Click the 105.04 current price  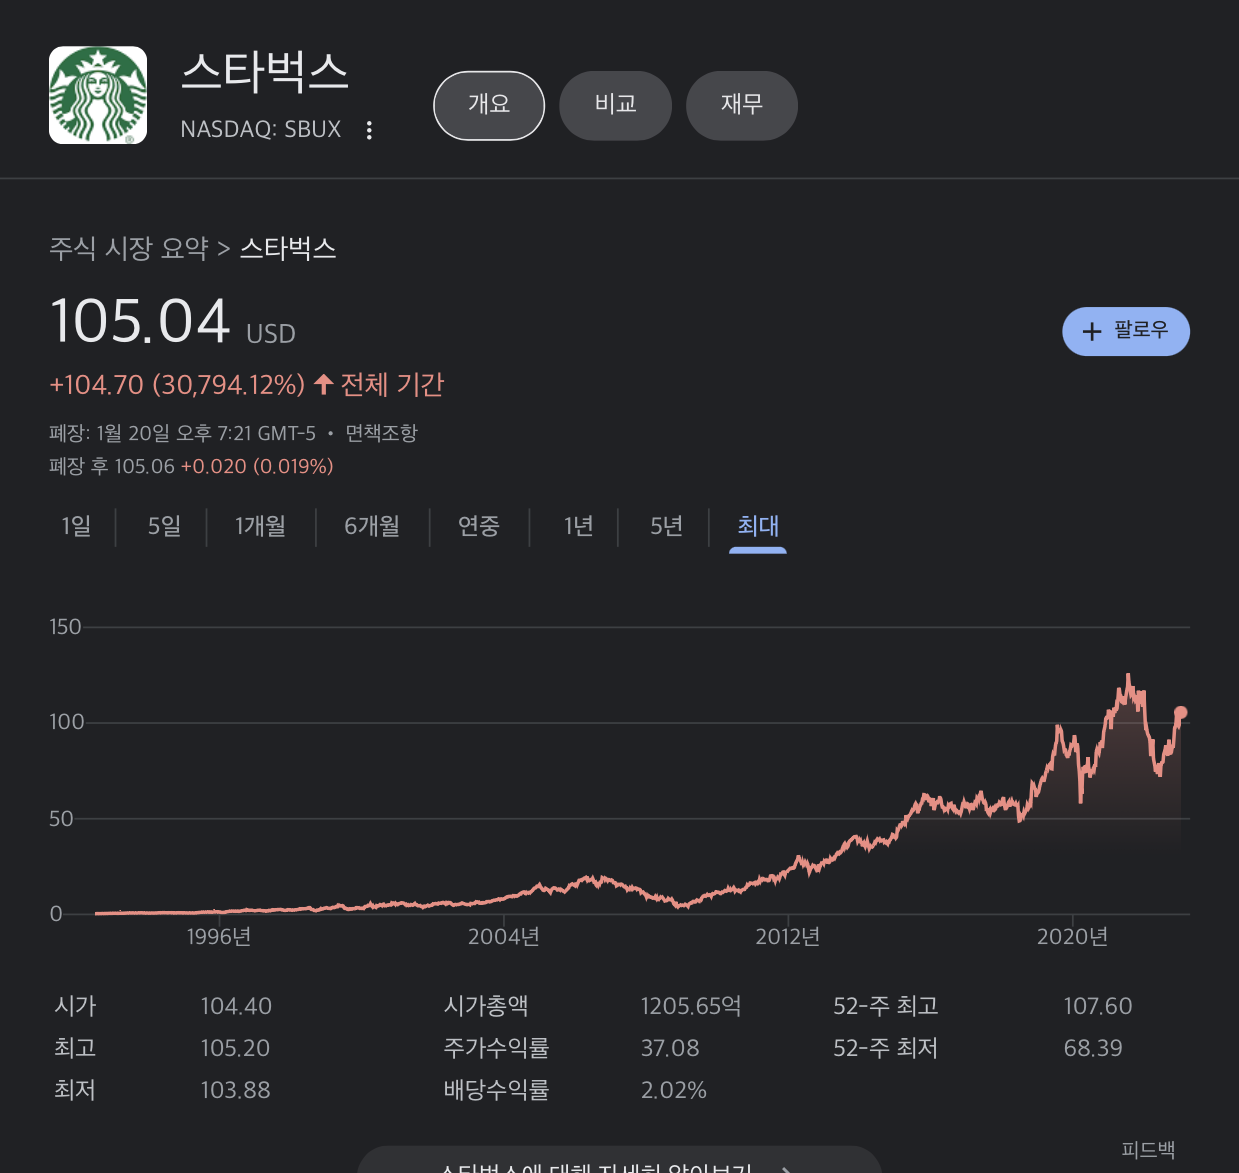(140, 321)
